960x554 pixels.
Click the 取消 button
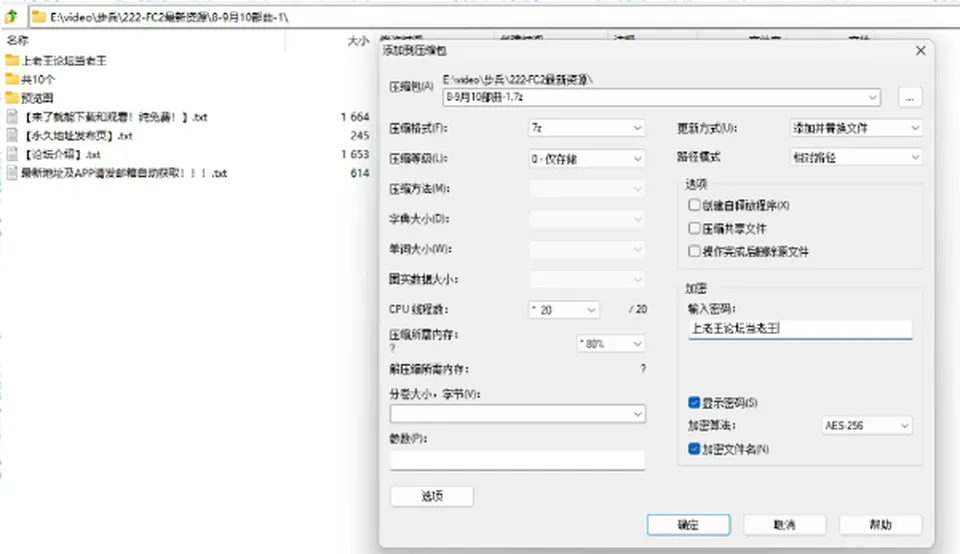[x=784, y=525]
